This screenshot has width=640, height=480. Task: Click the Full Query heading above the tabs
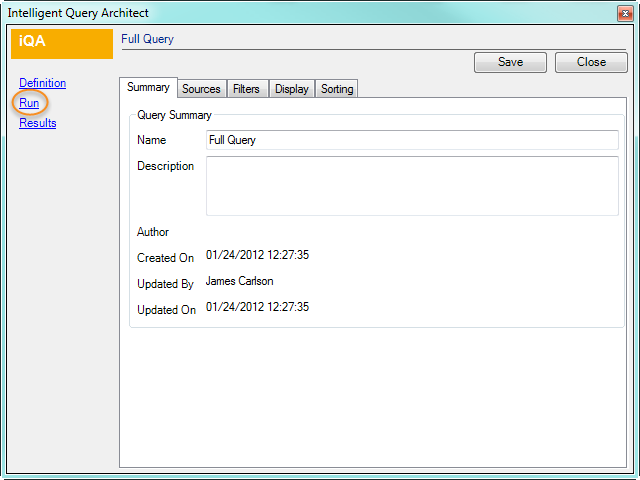(147, 39)
